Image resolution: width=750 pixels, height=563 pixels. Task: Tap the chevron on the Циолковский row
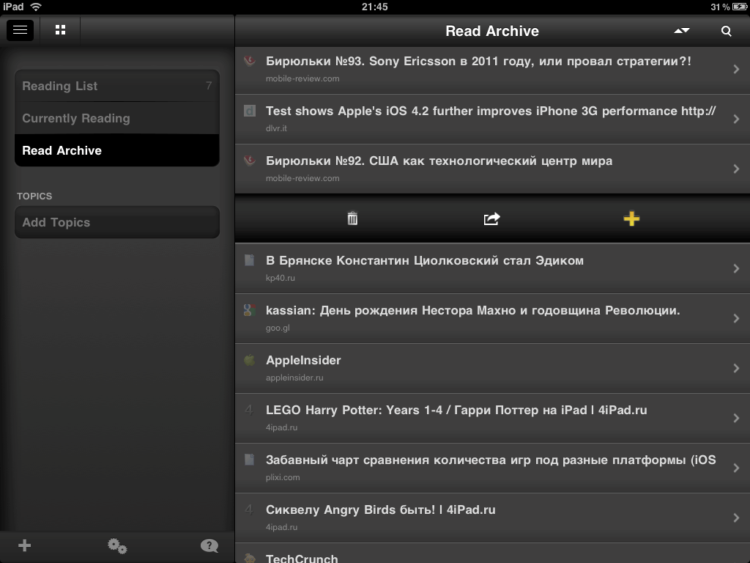[736, 268]
